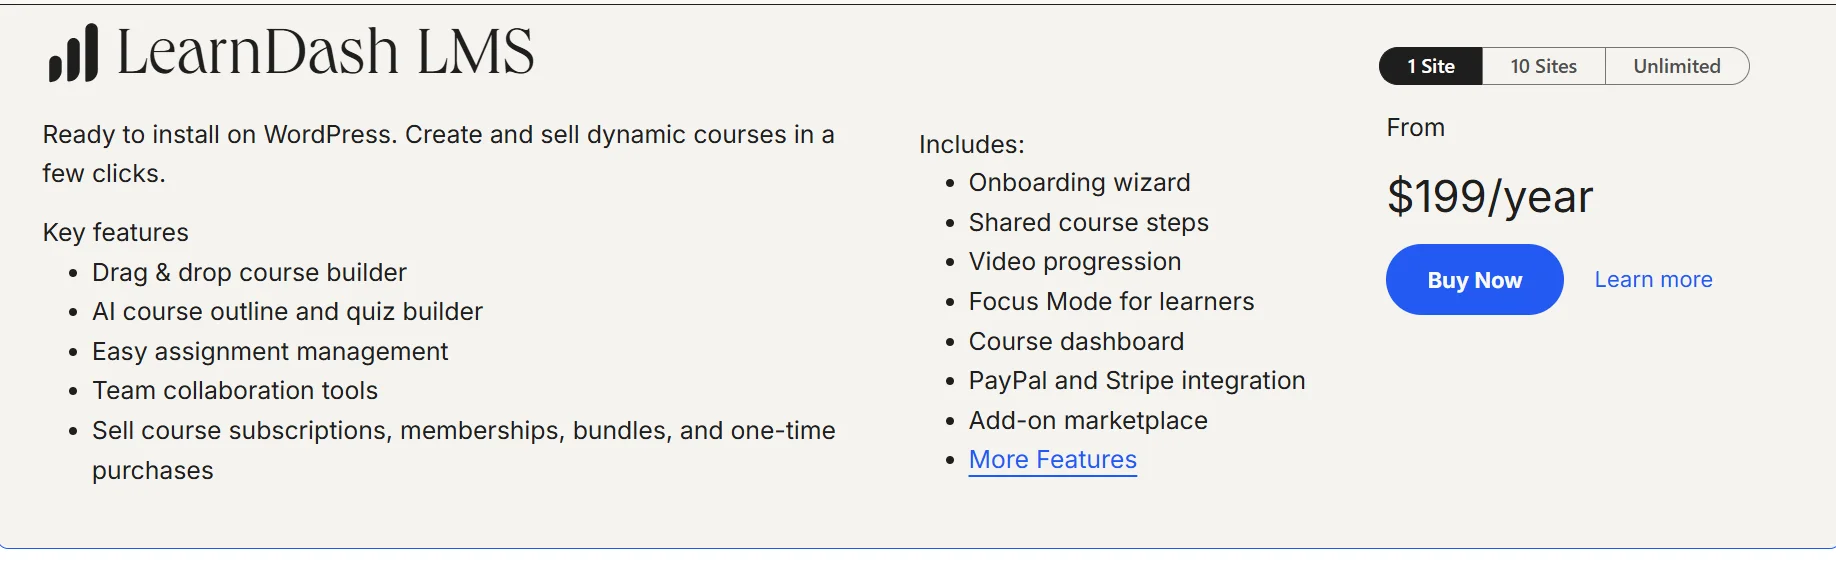The width and height of the screenshot is (1836, 578).
Task: Follow the More Features link
Action: tap(1052, 460)
